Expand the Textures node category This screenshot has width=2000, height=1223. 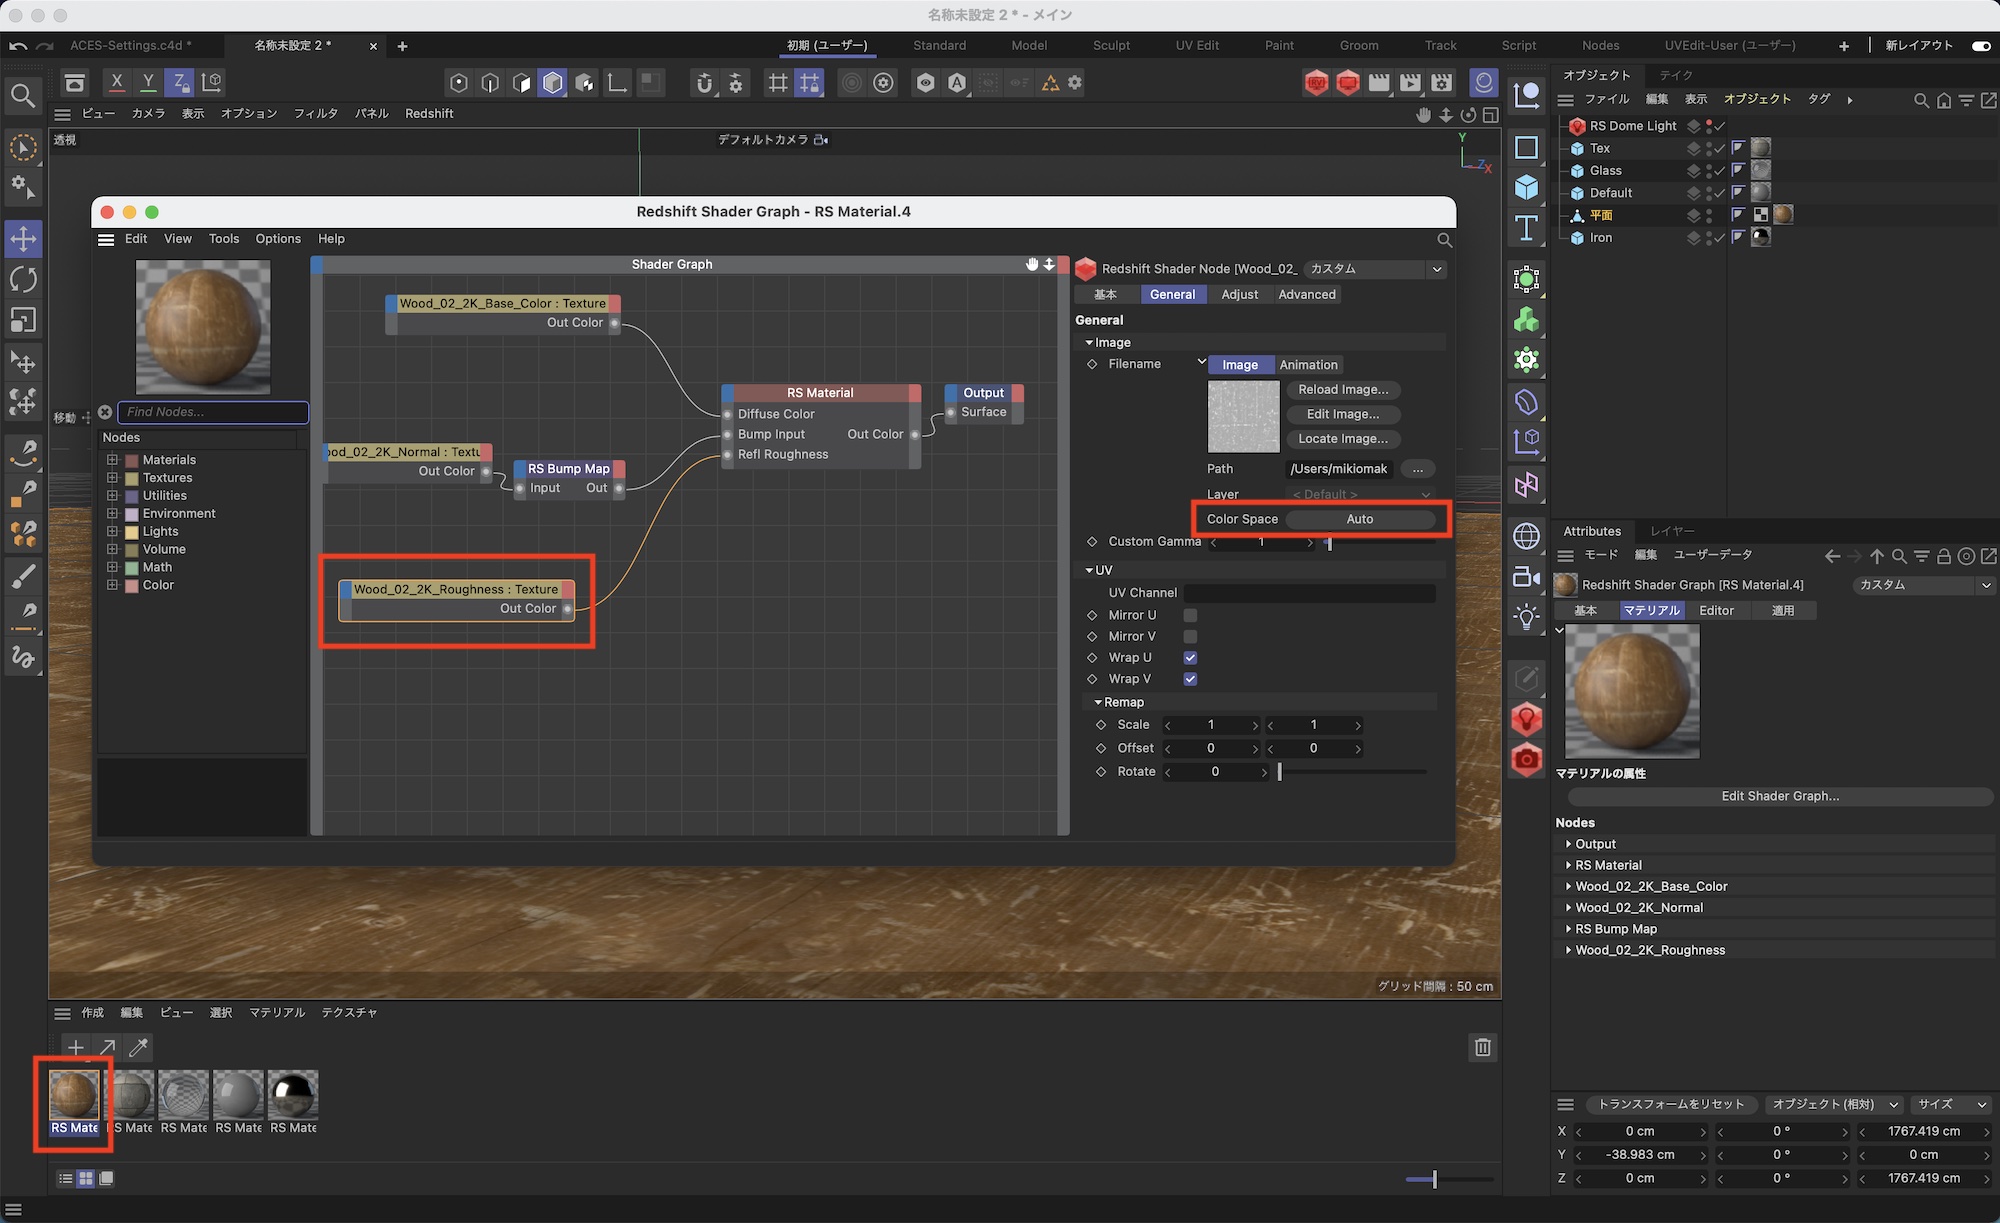click(113, 478)
